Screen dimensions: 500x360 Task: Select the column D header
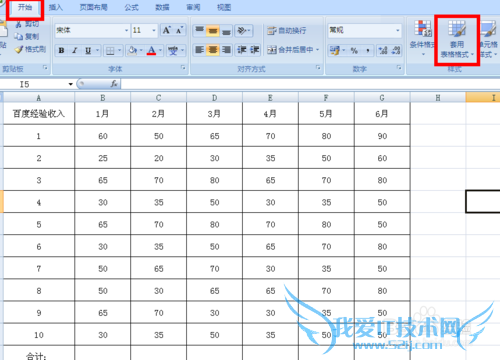(x=214, y=98)
